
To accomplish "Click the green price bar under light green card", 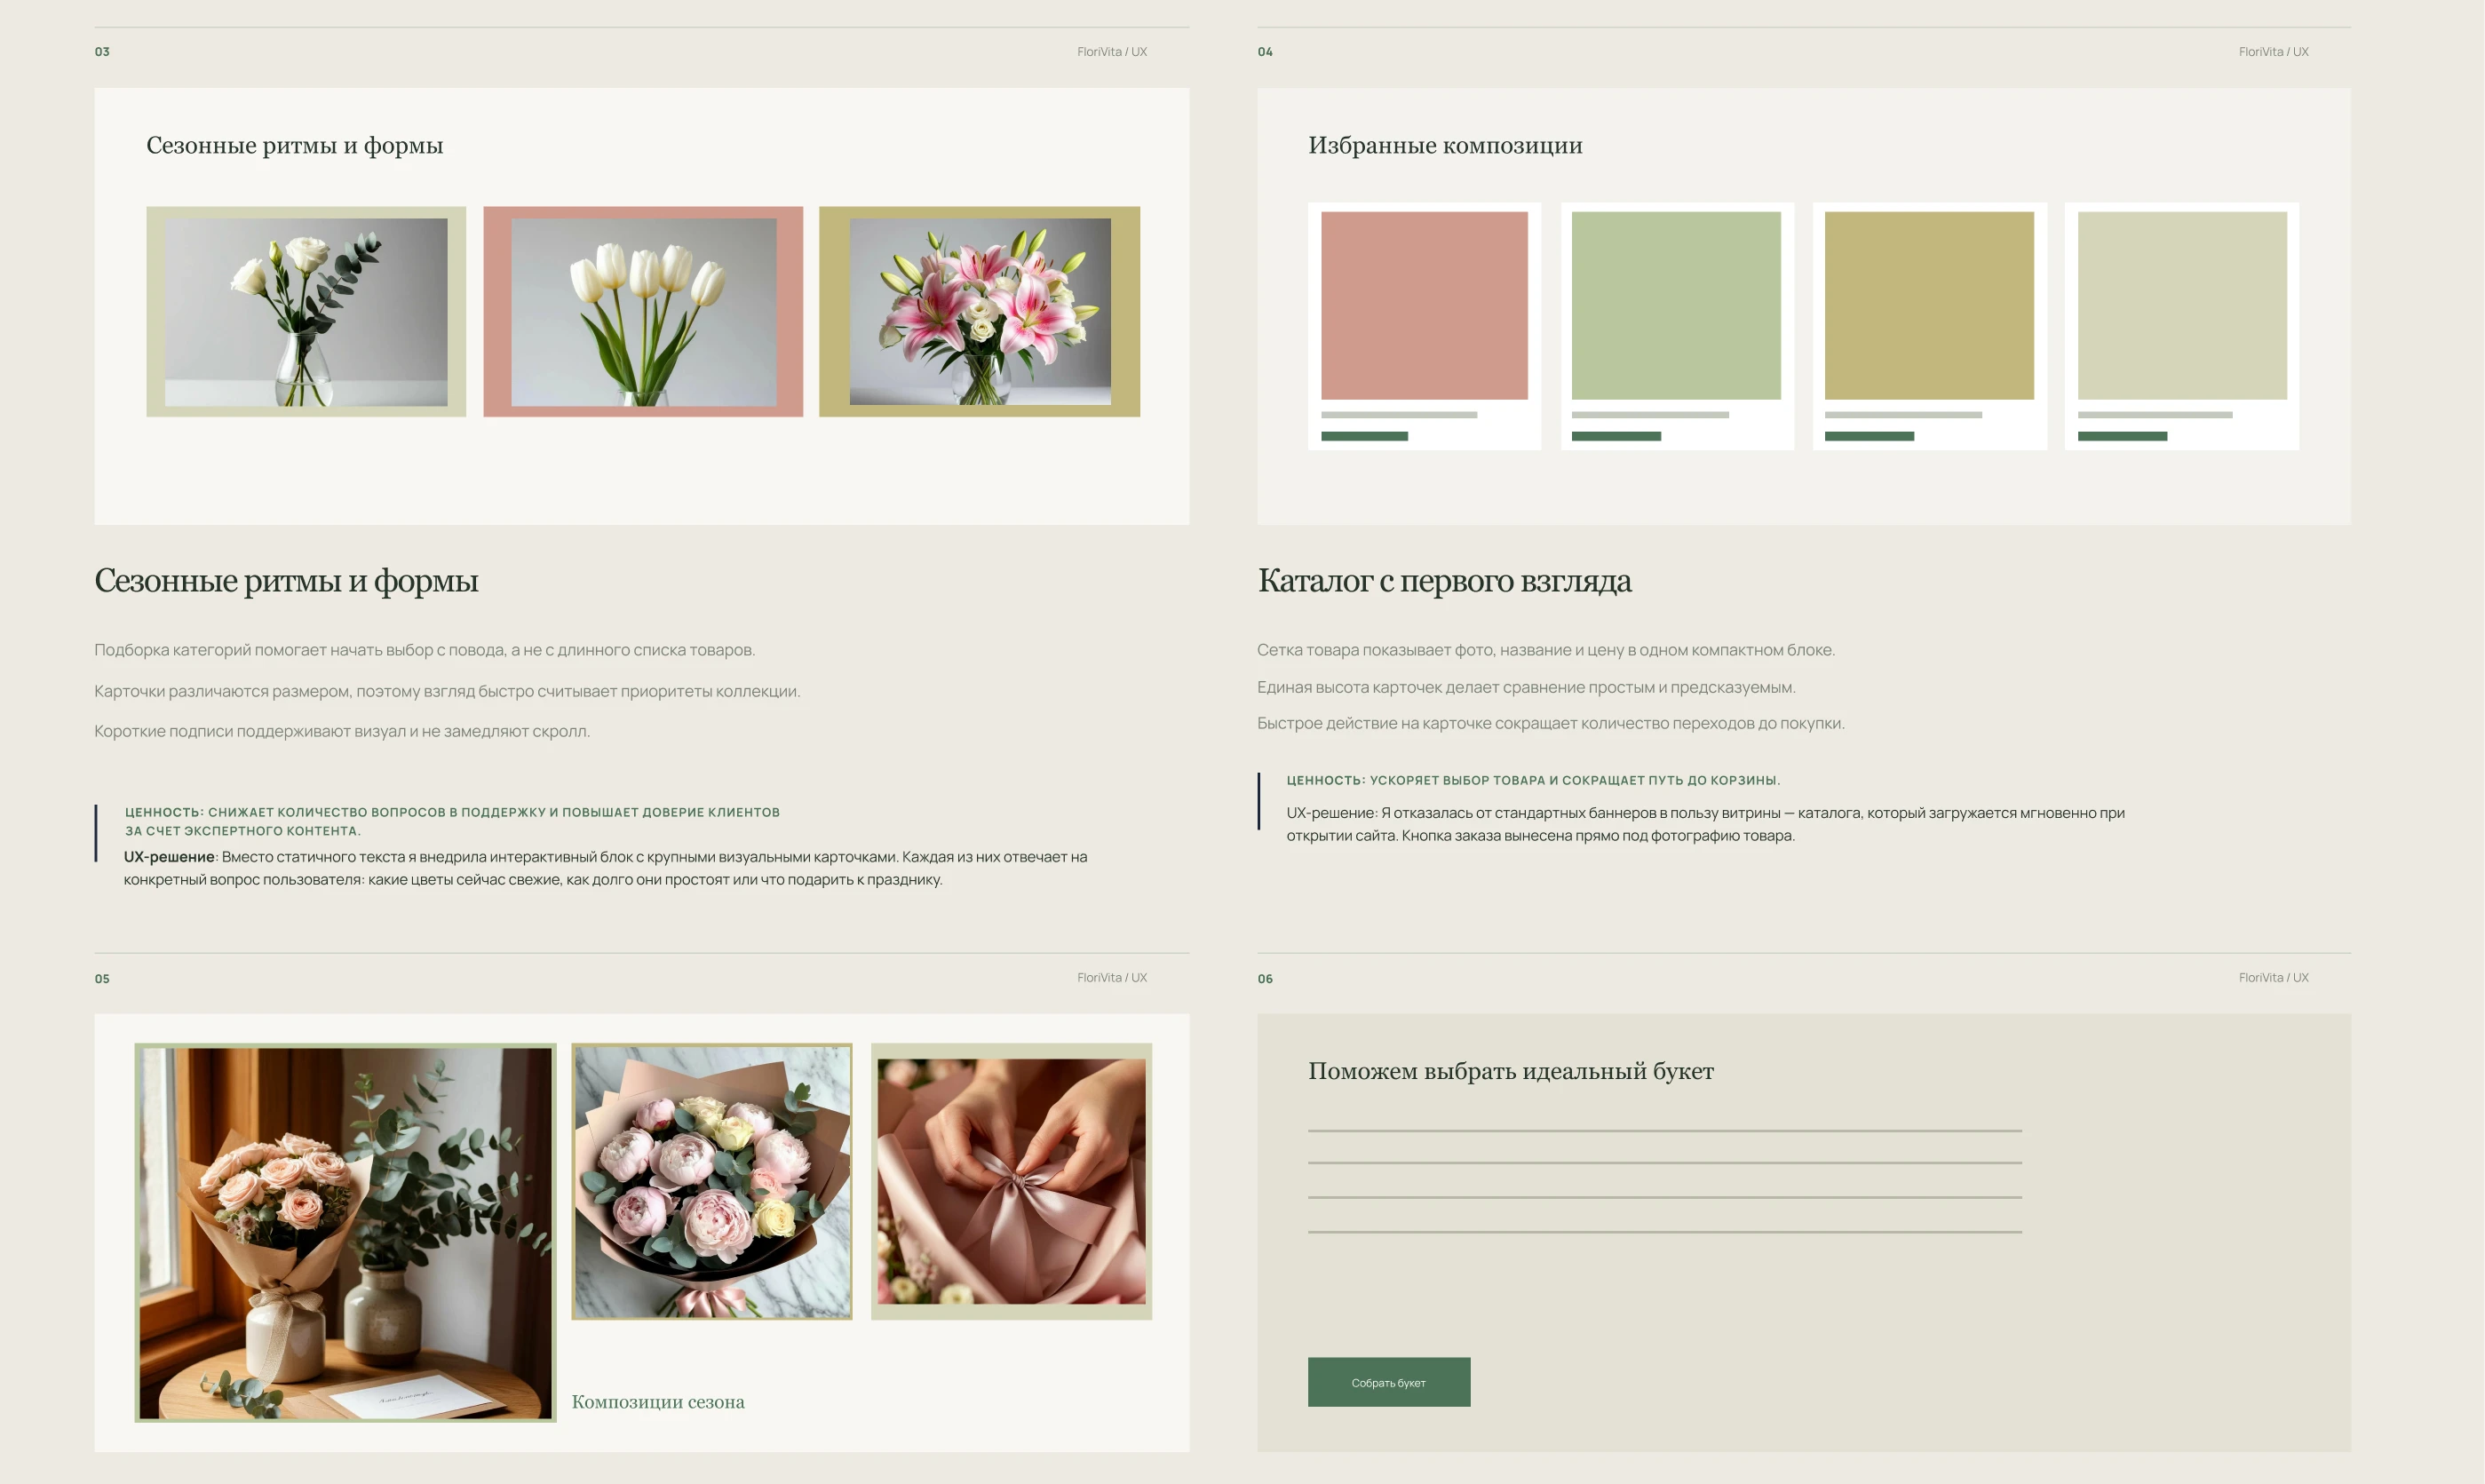I will (1616, 437).
